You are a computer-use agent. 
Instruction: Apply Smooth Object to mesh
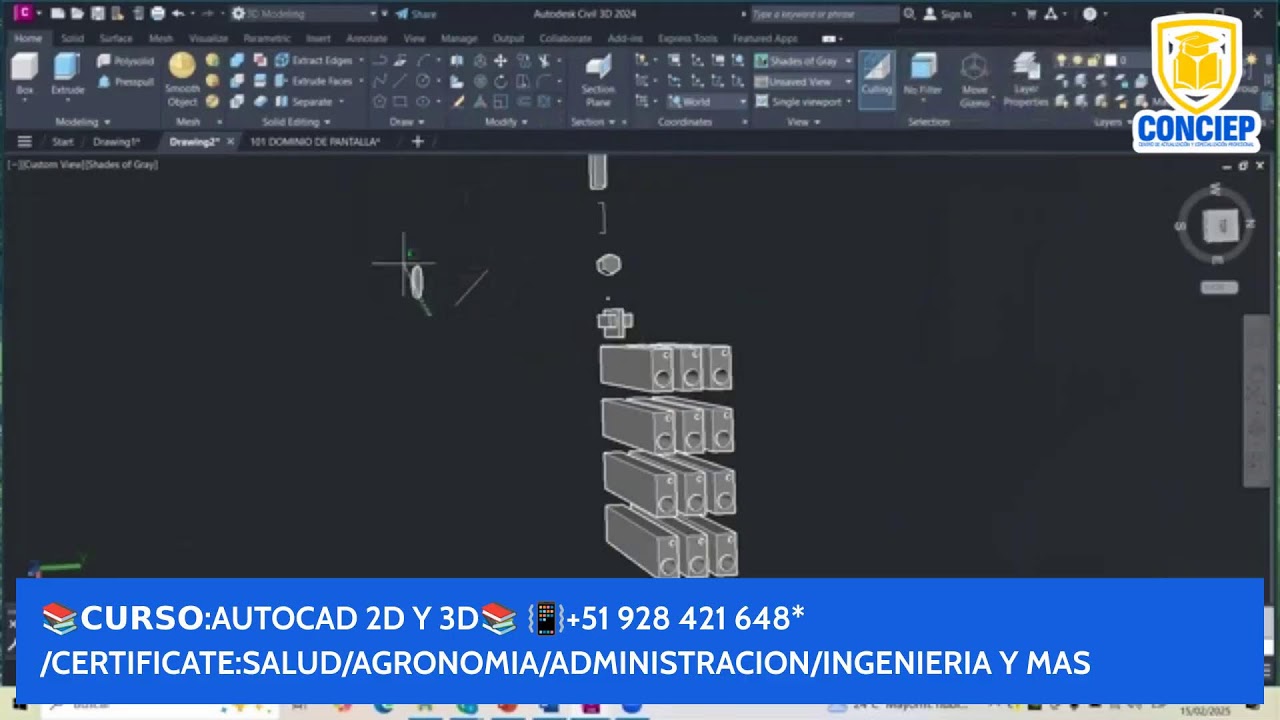[x=182, y=79]
